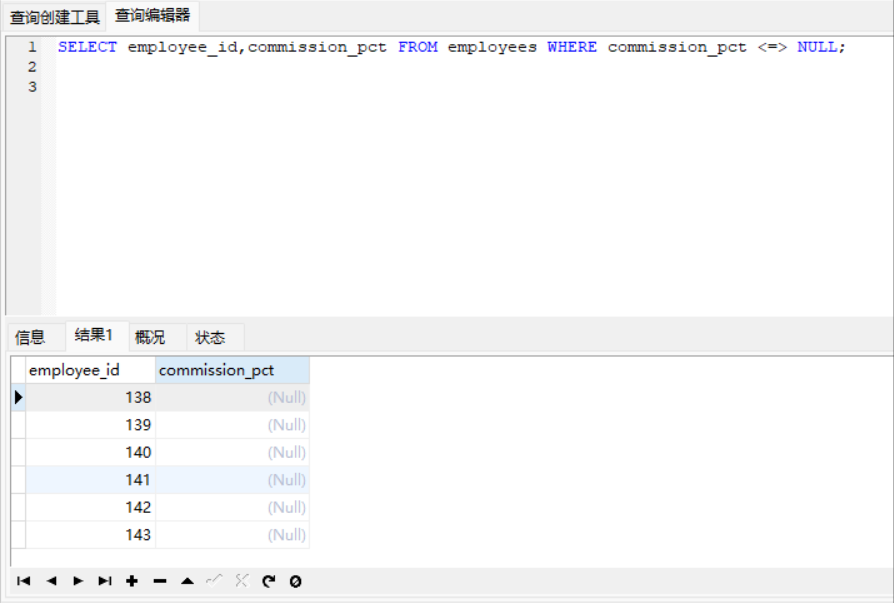Click the (Null) cell in row 139
This screenshot has height=603, width=894.
tap(233, 425)
